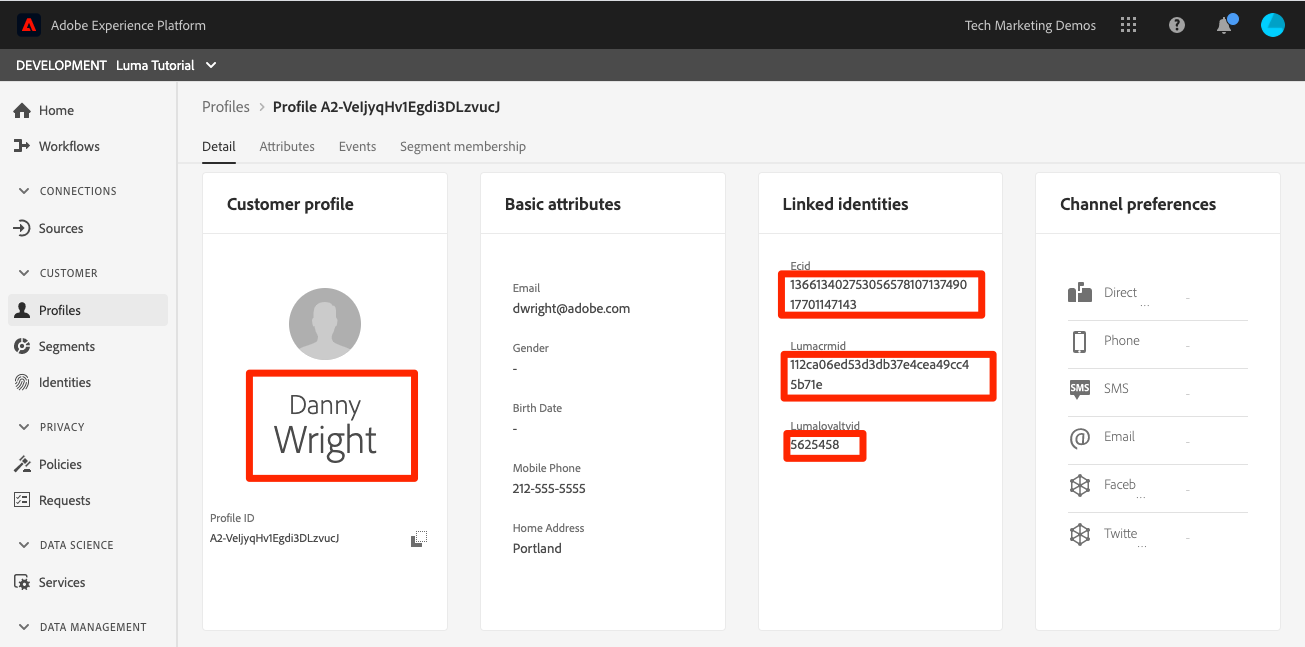
Task: Go to Home in the sidebar
Action: [56, 110]
